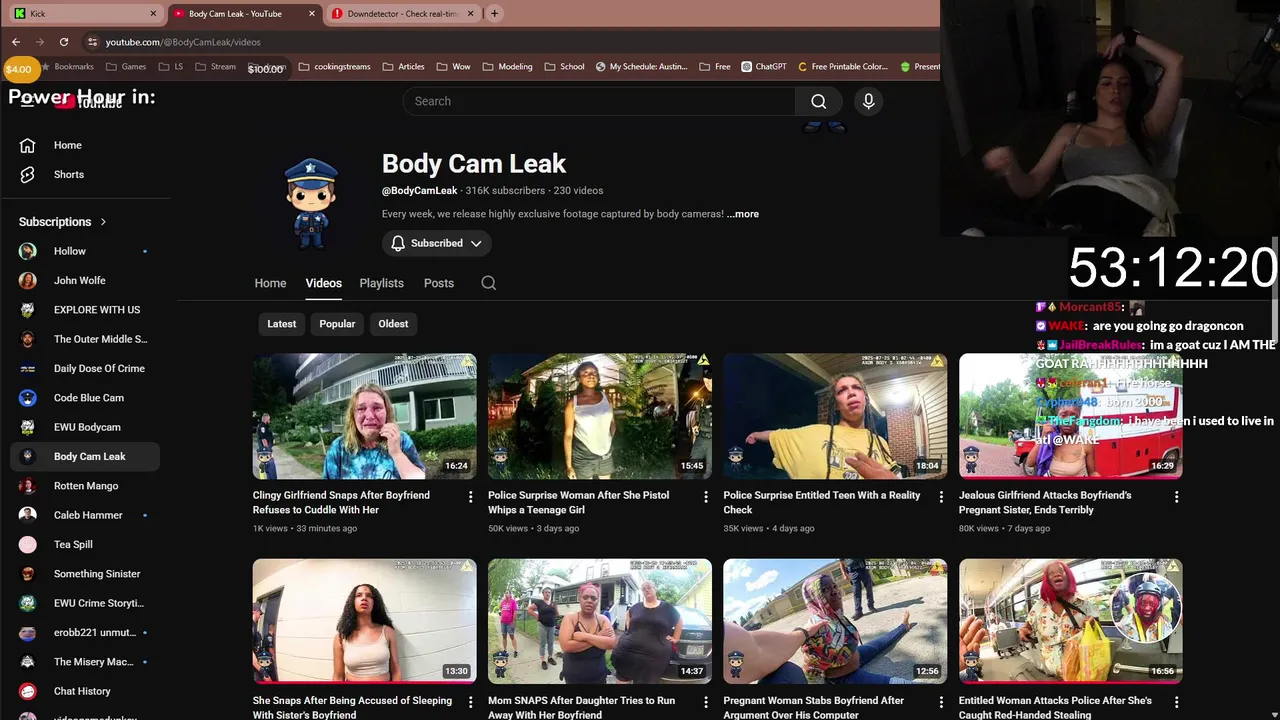Viewport: 1280px width, 720px height.
Task: Open Something Sinister subscription channel
Action: [85, 574]
